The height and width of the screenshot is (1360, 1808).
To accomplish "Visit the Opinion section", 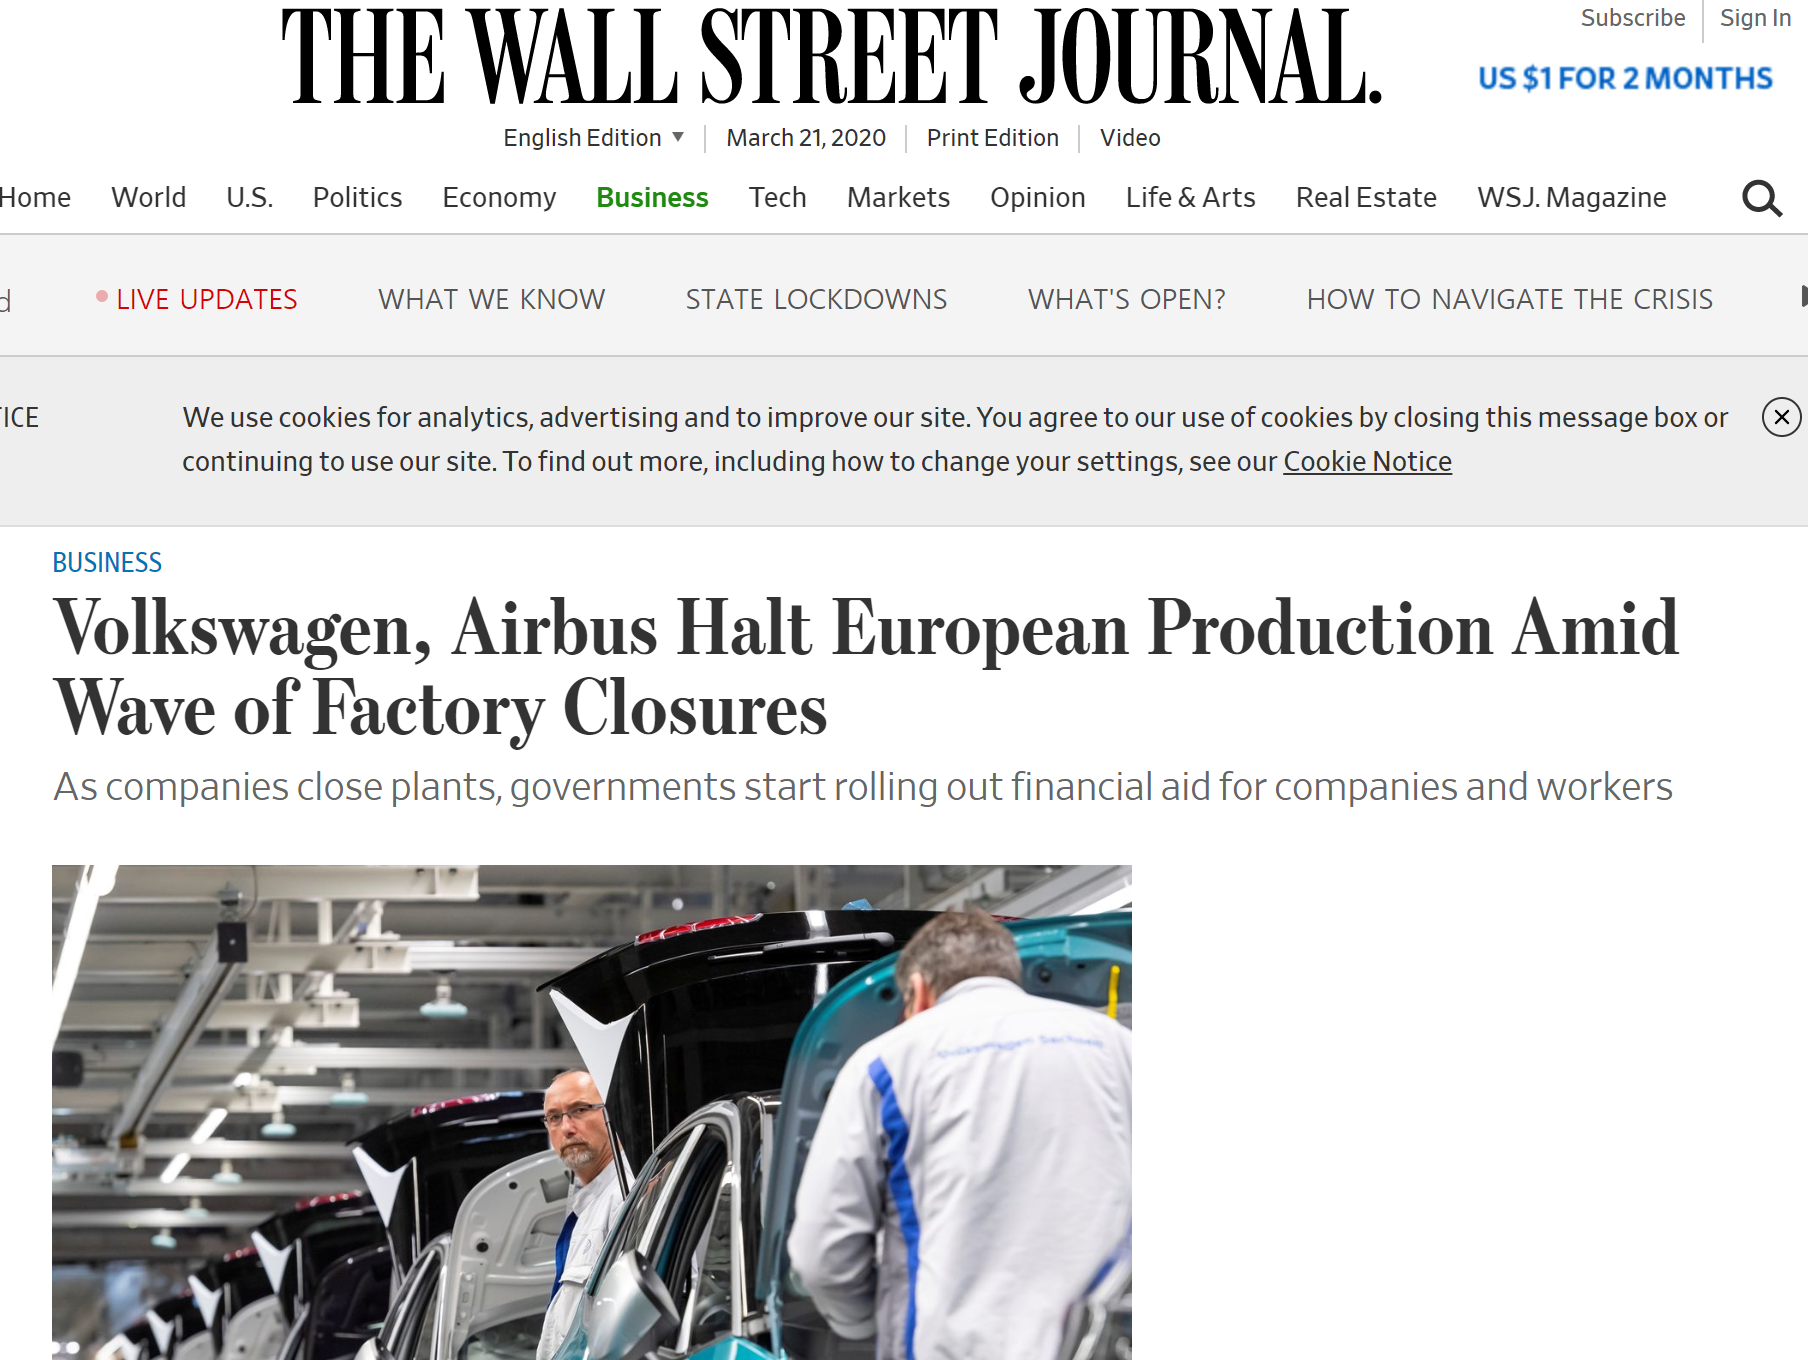I will (1037, 198).
